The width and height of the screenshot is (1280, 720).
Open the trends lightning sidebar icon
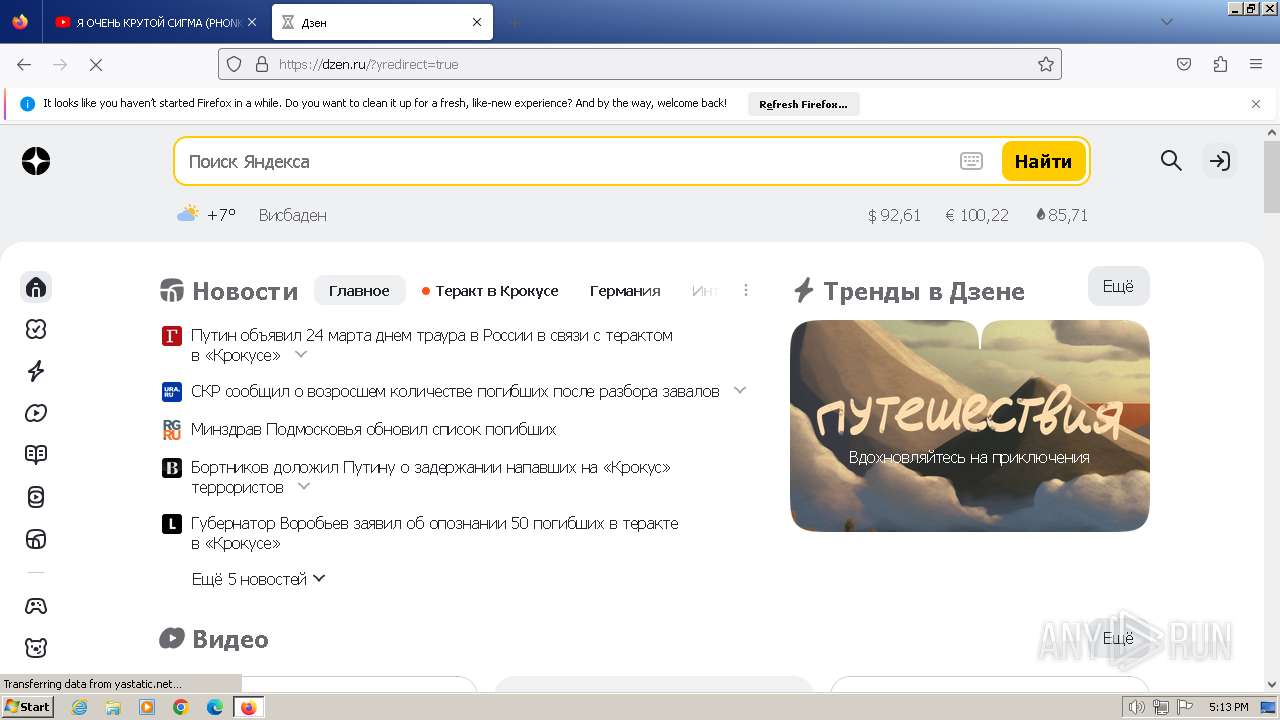click(x=36, y=371)
